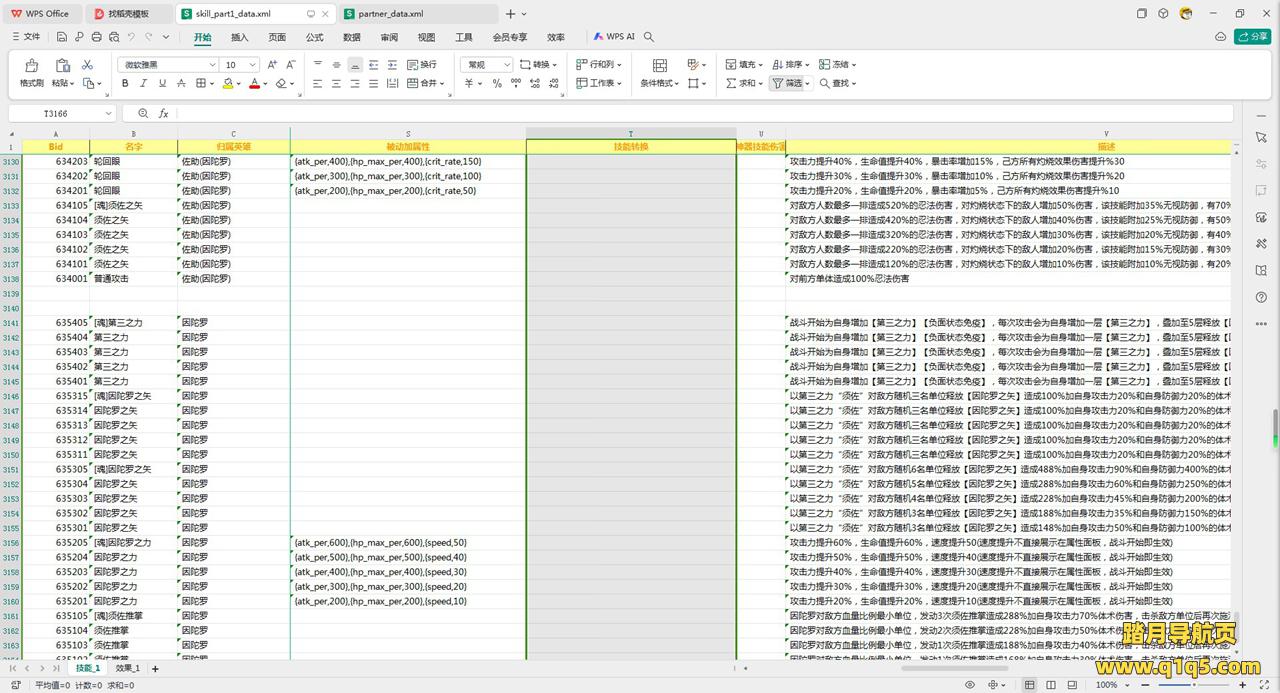Click the Save icon in quick access toolbar
Viewport: 1280px width, 693px height.
point(62,37)
